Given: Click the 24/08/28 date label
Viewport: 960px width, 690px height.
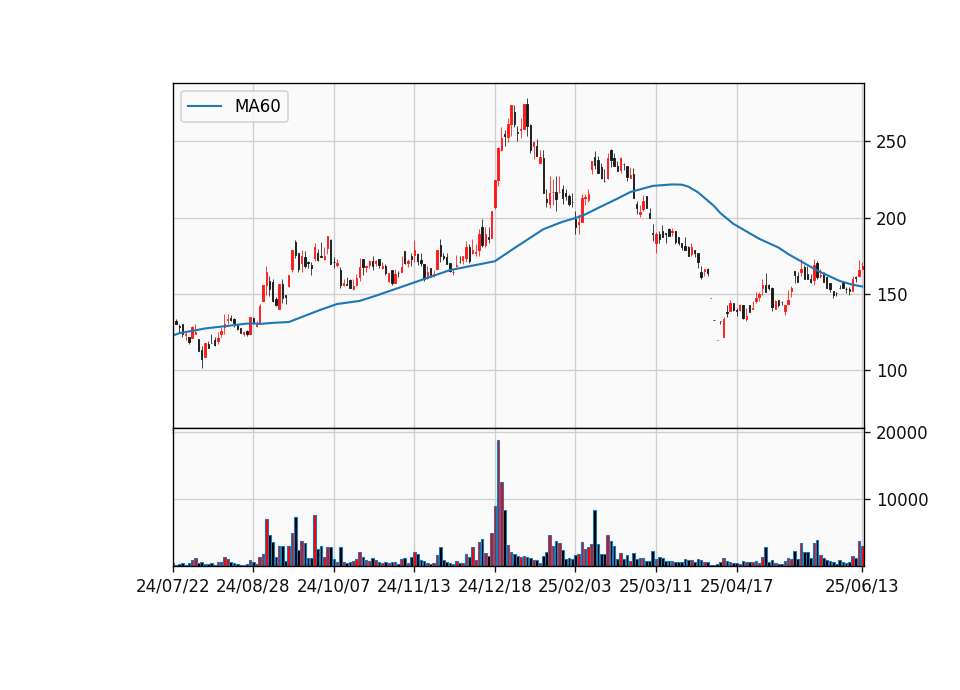Looking at the screenshot, I should click(253, 586).
